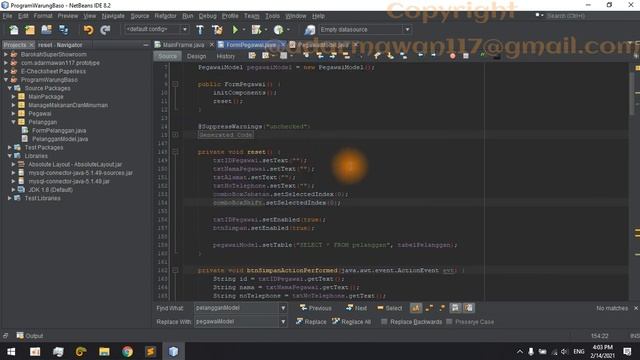Click the Profile Project toolbar icon
The image size is (640, 360).
(x=278, y=30)
